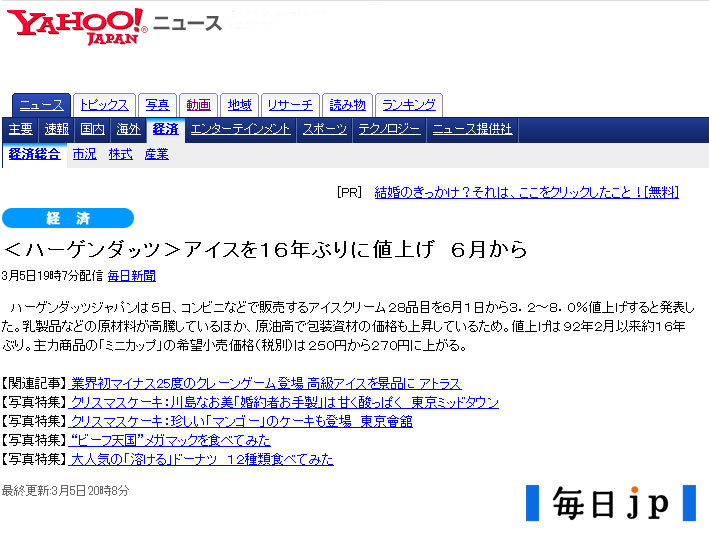Switch to the 写真 tab
This screenshot has width=709, height=535.
click(x=157, y=105)
